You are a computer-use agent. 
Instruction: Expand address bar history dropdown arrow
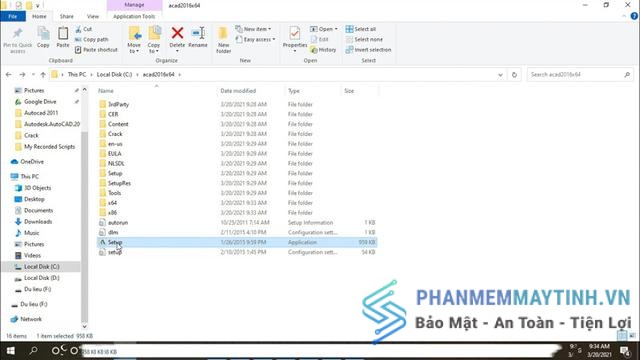[500, 75]
